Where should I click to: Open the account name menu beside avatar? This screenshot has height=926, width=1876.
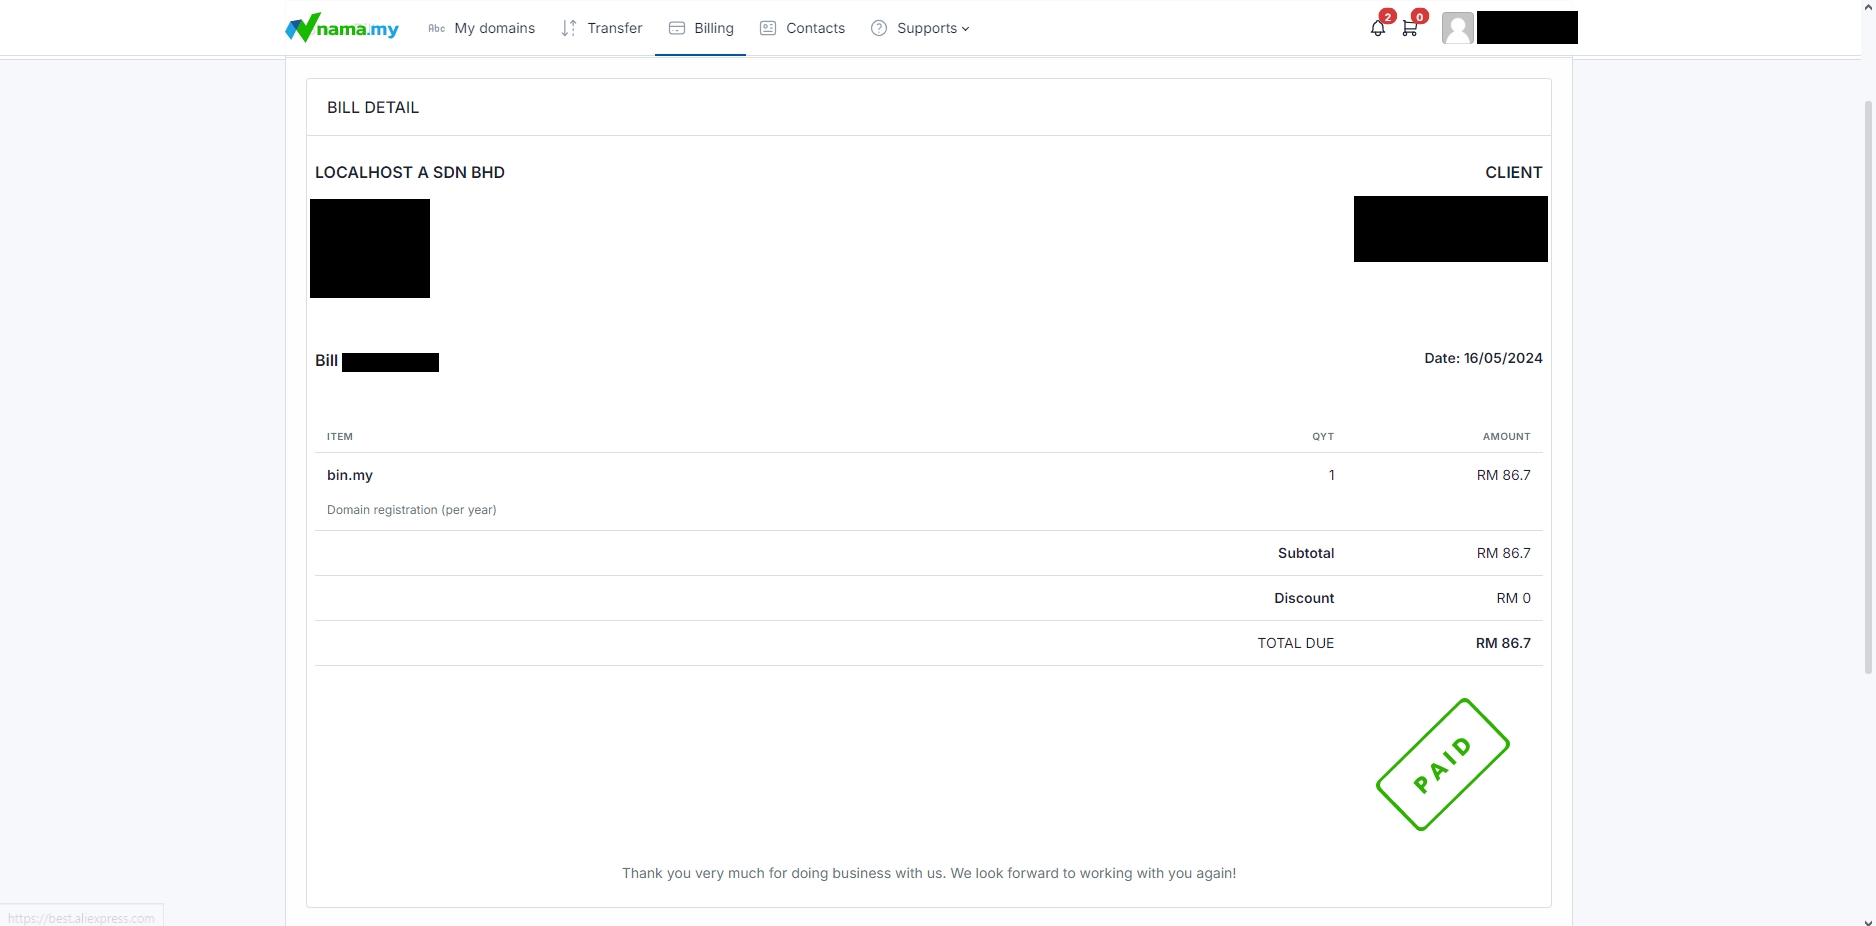(1527, 28)
